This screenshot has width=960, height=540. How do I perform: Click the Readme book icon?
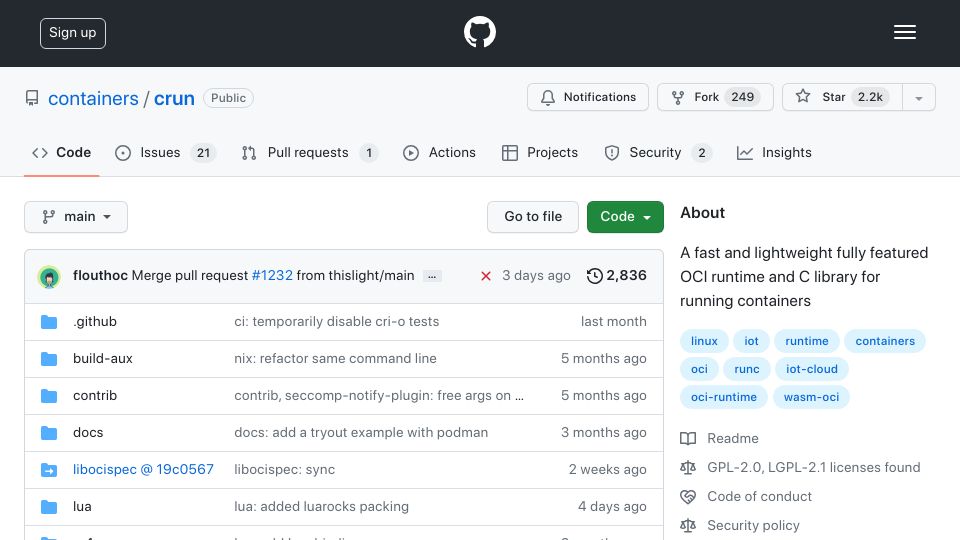coord(688,438)
